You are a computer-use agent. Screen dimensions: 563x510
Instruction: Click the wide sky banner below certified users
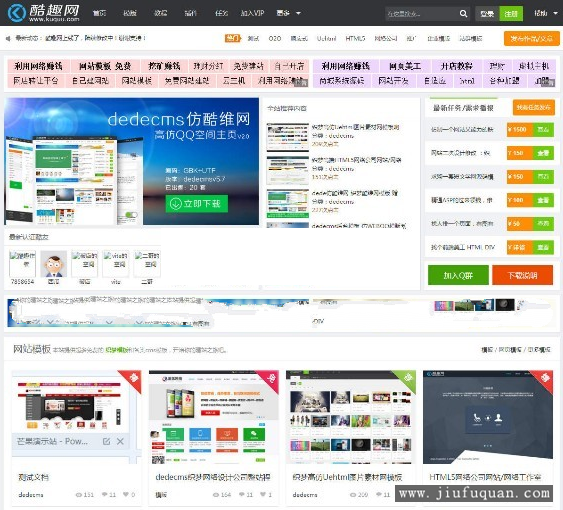tap(158, 312)
